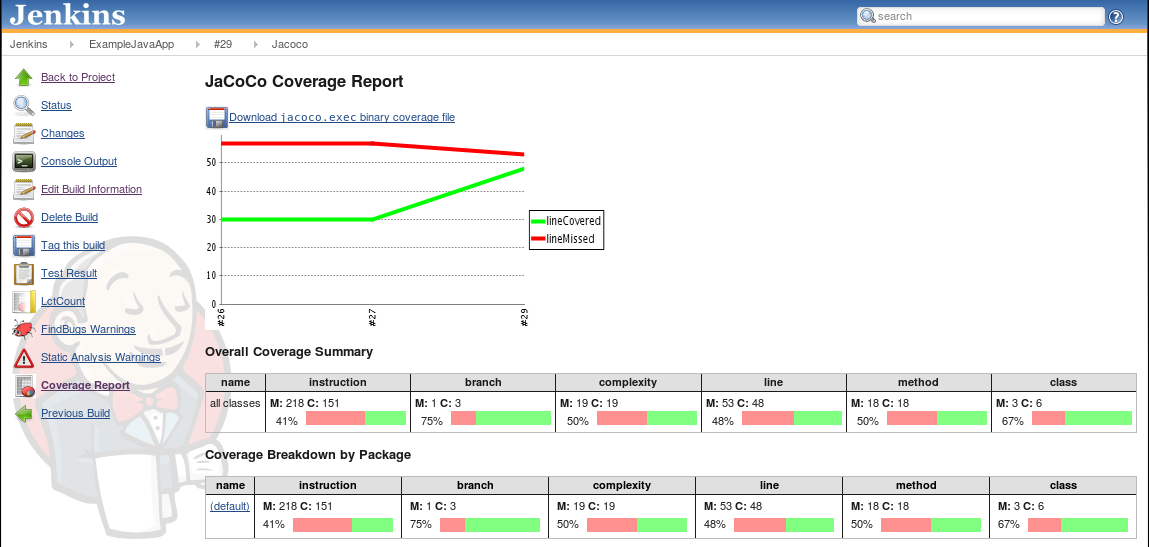Open the Edit Build Information link
Image resolution: width=1149 pixels, height=547 pixels.
point(91,190)
